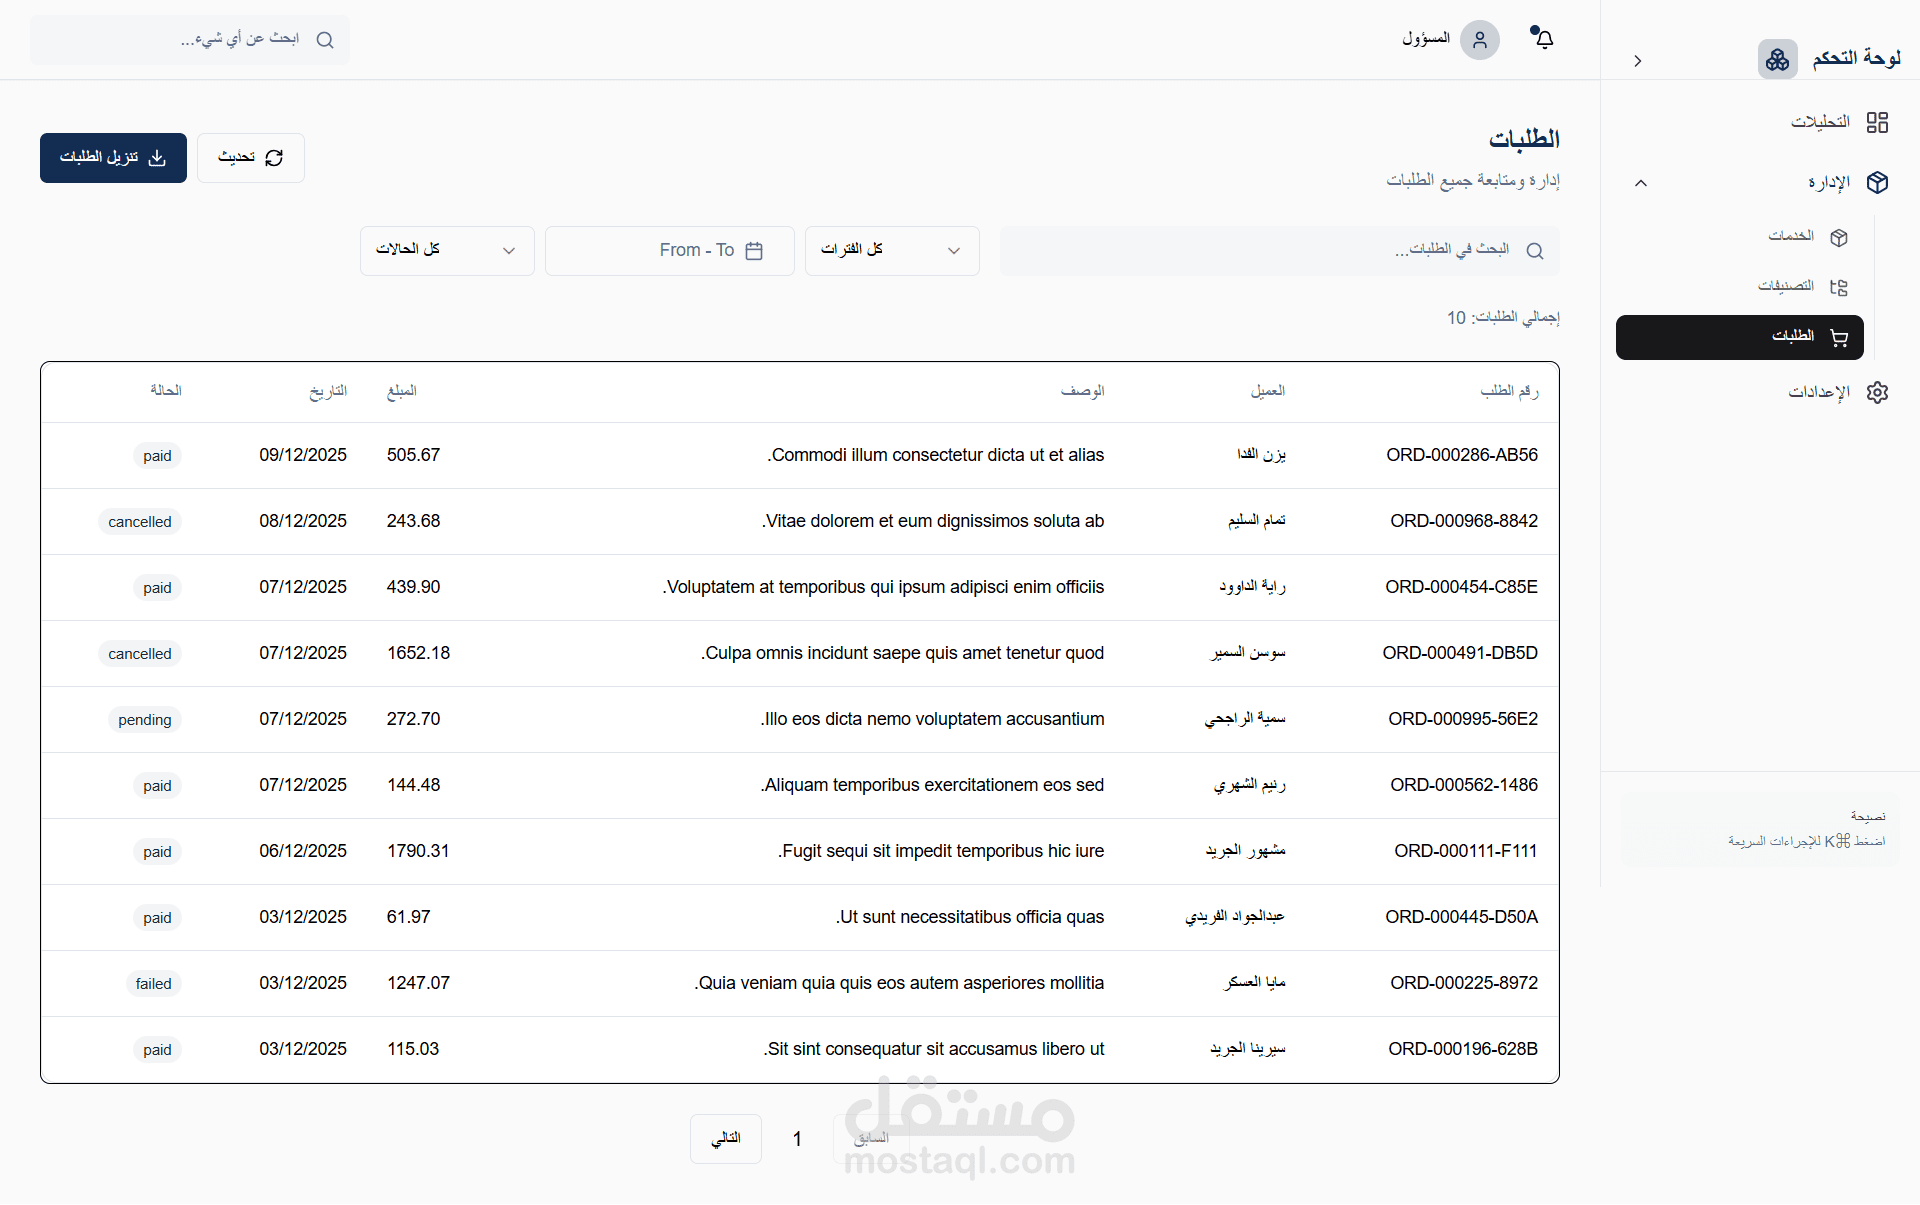Image resolution: width=1920 pixels, height=1205 pixels.
Task: Collapse the sidebar with the chevron arrow
Action: coord(1638,61)
